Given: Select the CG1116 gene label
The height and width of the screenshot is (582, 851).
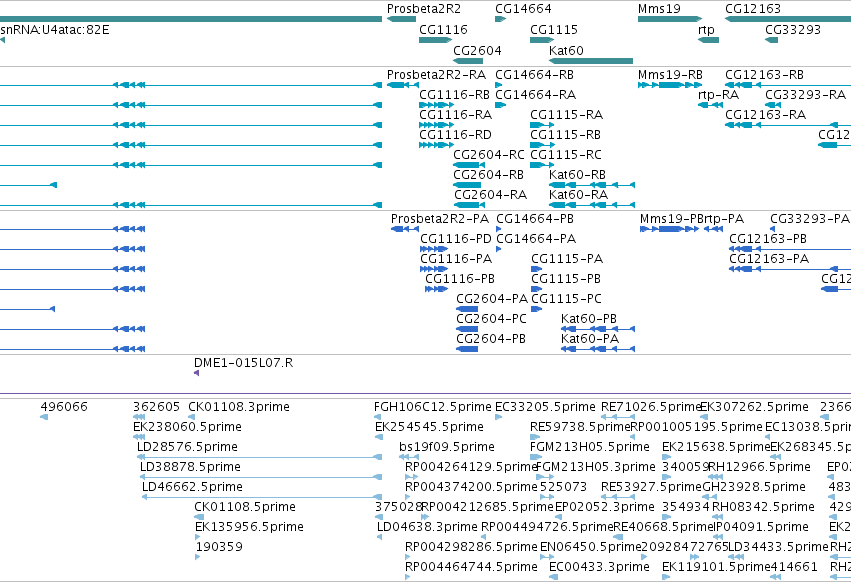Looking at the screenshot, I should (443, 29).
